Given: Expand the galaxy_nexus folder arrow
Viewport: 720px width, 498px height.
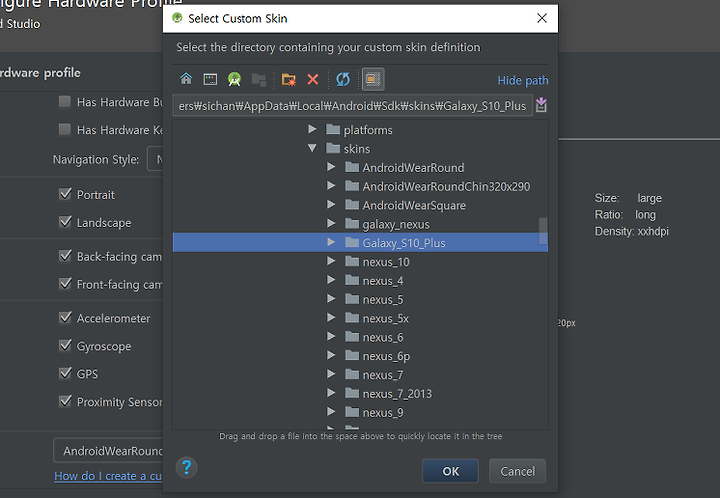Looking at the screenshot, I should [331, 224].
